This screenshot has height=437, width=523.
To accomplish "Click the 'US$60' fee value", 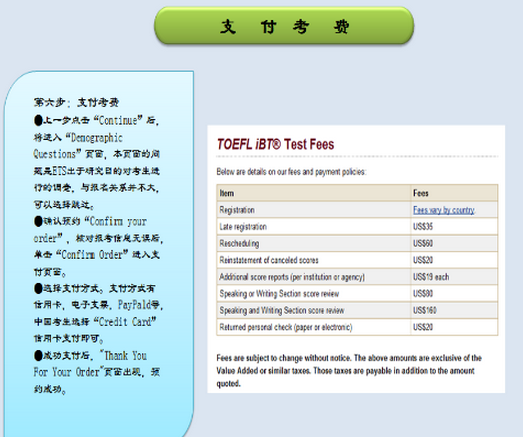I will 423,244.
